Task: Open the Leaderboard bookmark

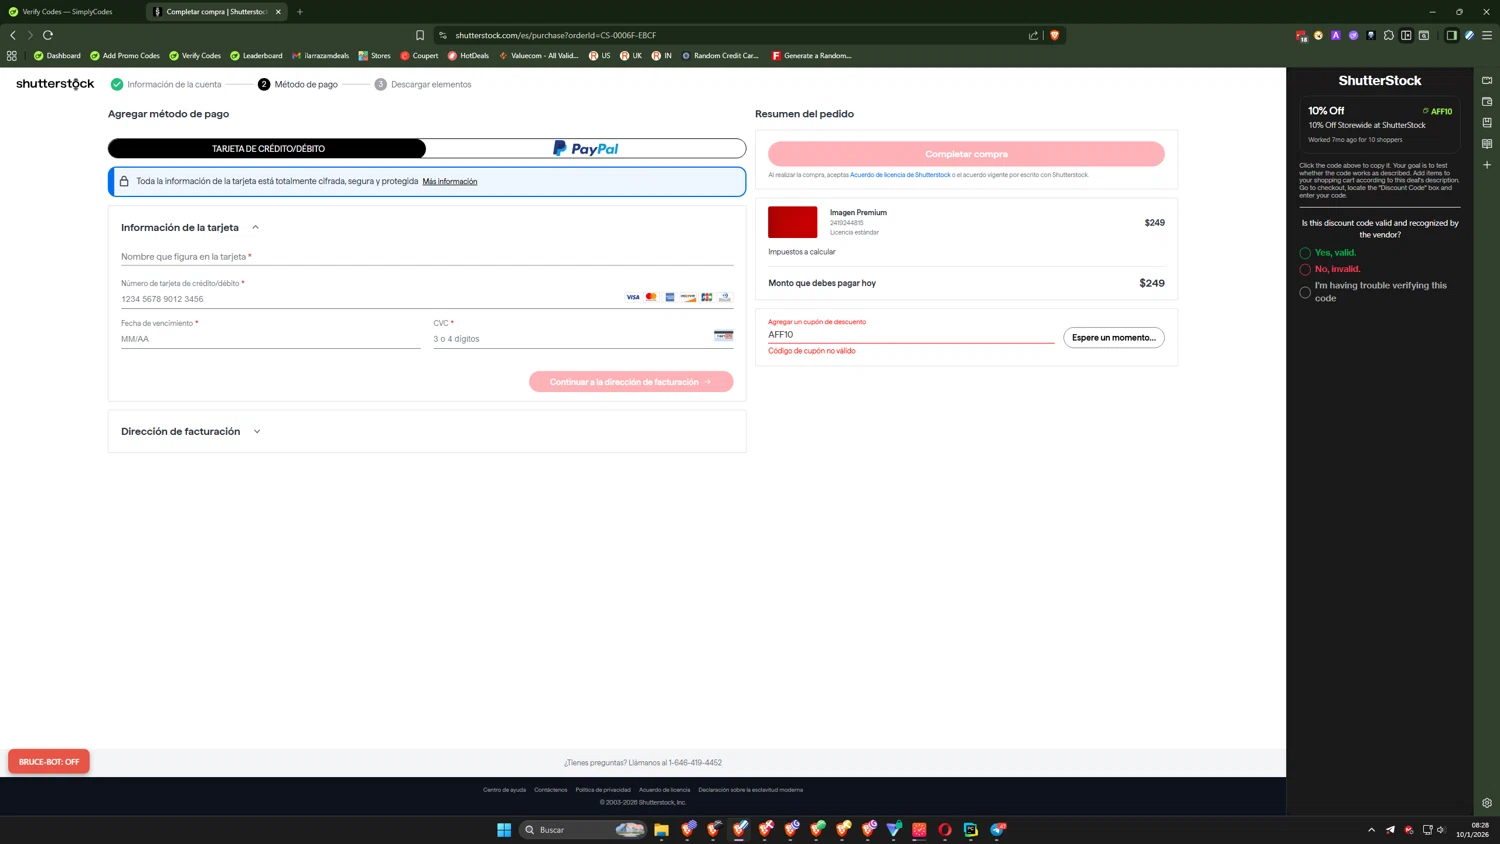Action: click(x=256, y=56)
